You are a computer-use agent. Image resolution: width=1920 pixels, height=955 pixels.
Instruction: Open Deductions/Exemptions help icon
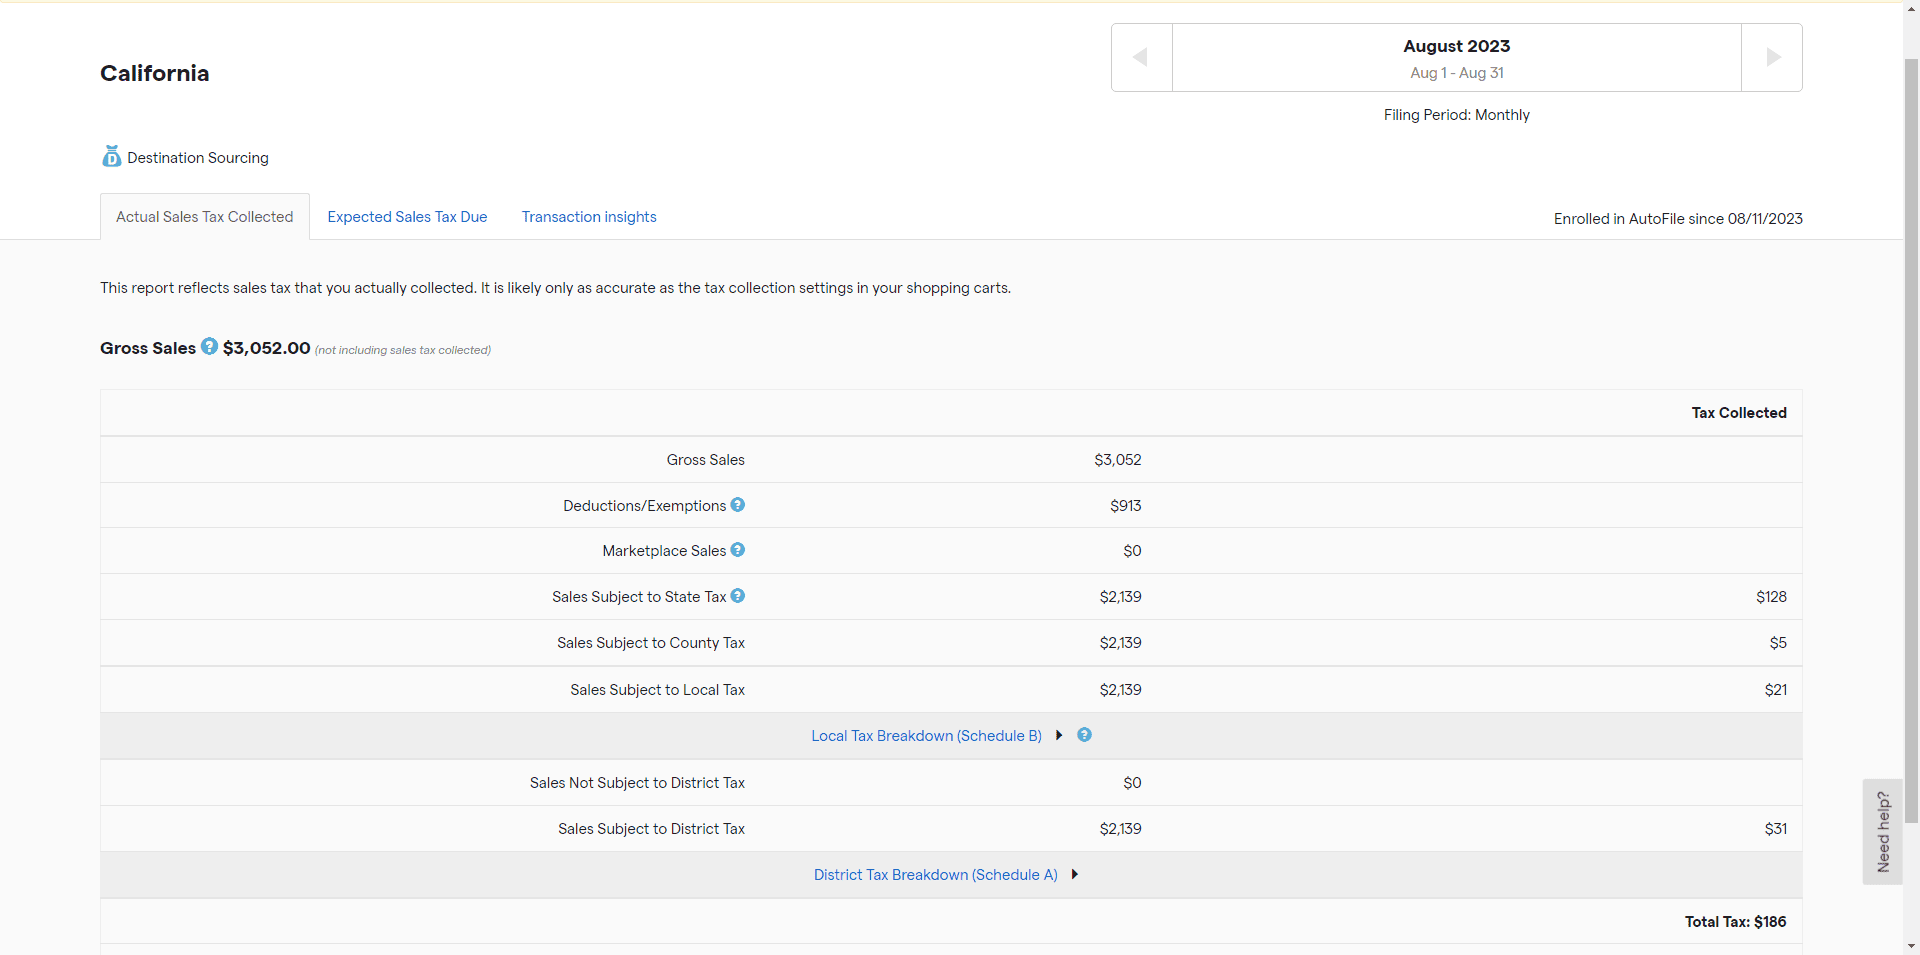coord(738,505)
